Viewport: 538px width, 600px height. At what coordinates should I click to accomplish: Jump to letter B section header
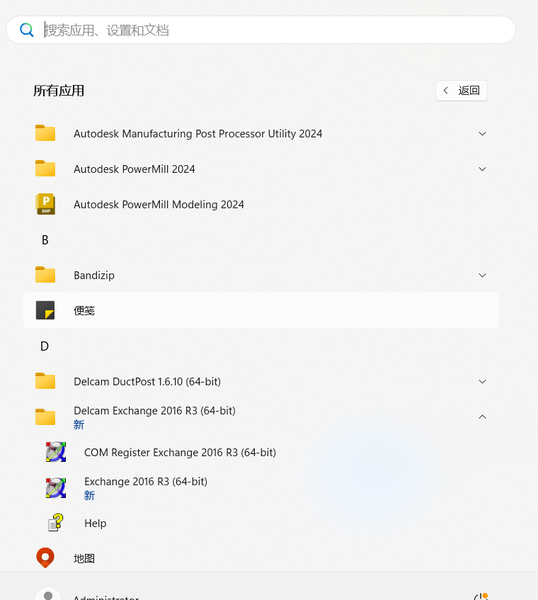[45, 240]
